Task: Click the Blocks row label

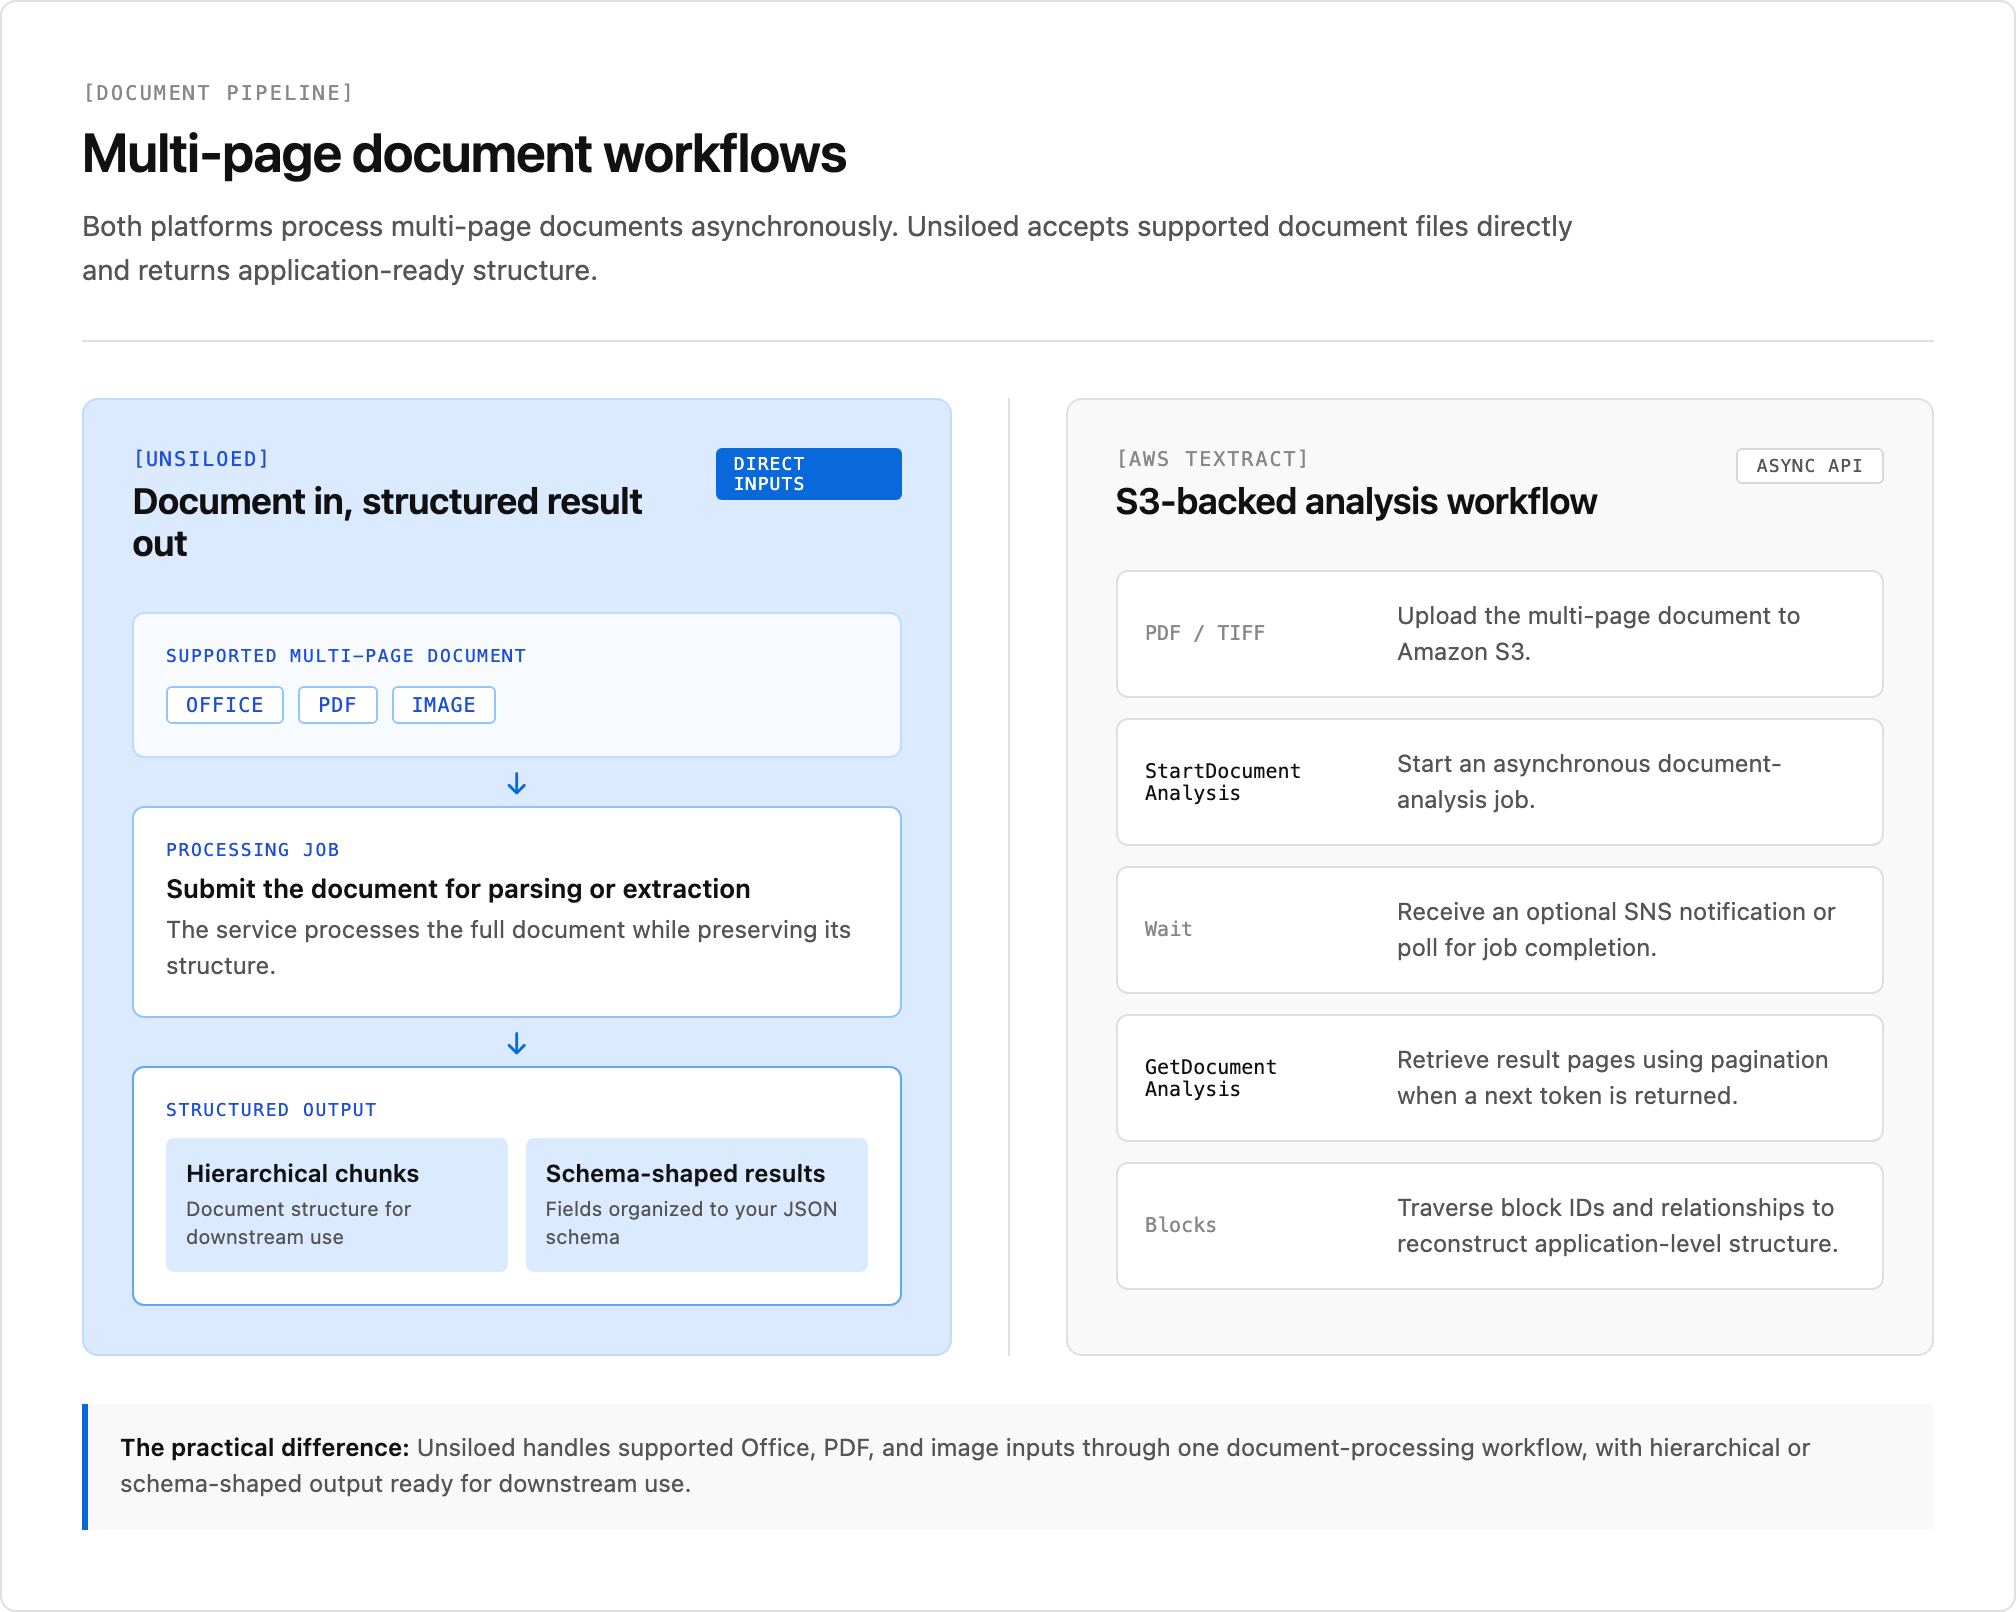Action: click(x=1180, y=1225)
